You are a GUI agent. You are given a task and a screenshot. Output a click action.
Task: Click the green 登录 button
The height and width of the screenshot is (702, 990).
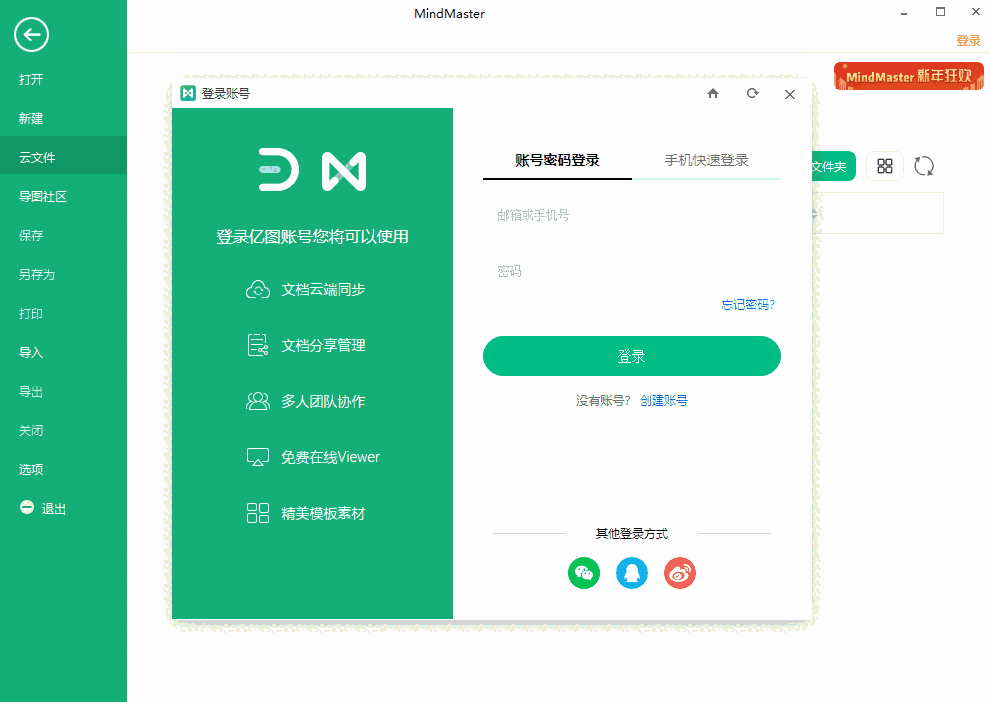[x=632, y=355]
